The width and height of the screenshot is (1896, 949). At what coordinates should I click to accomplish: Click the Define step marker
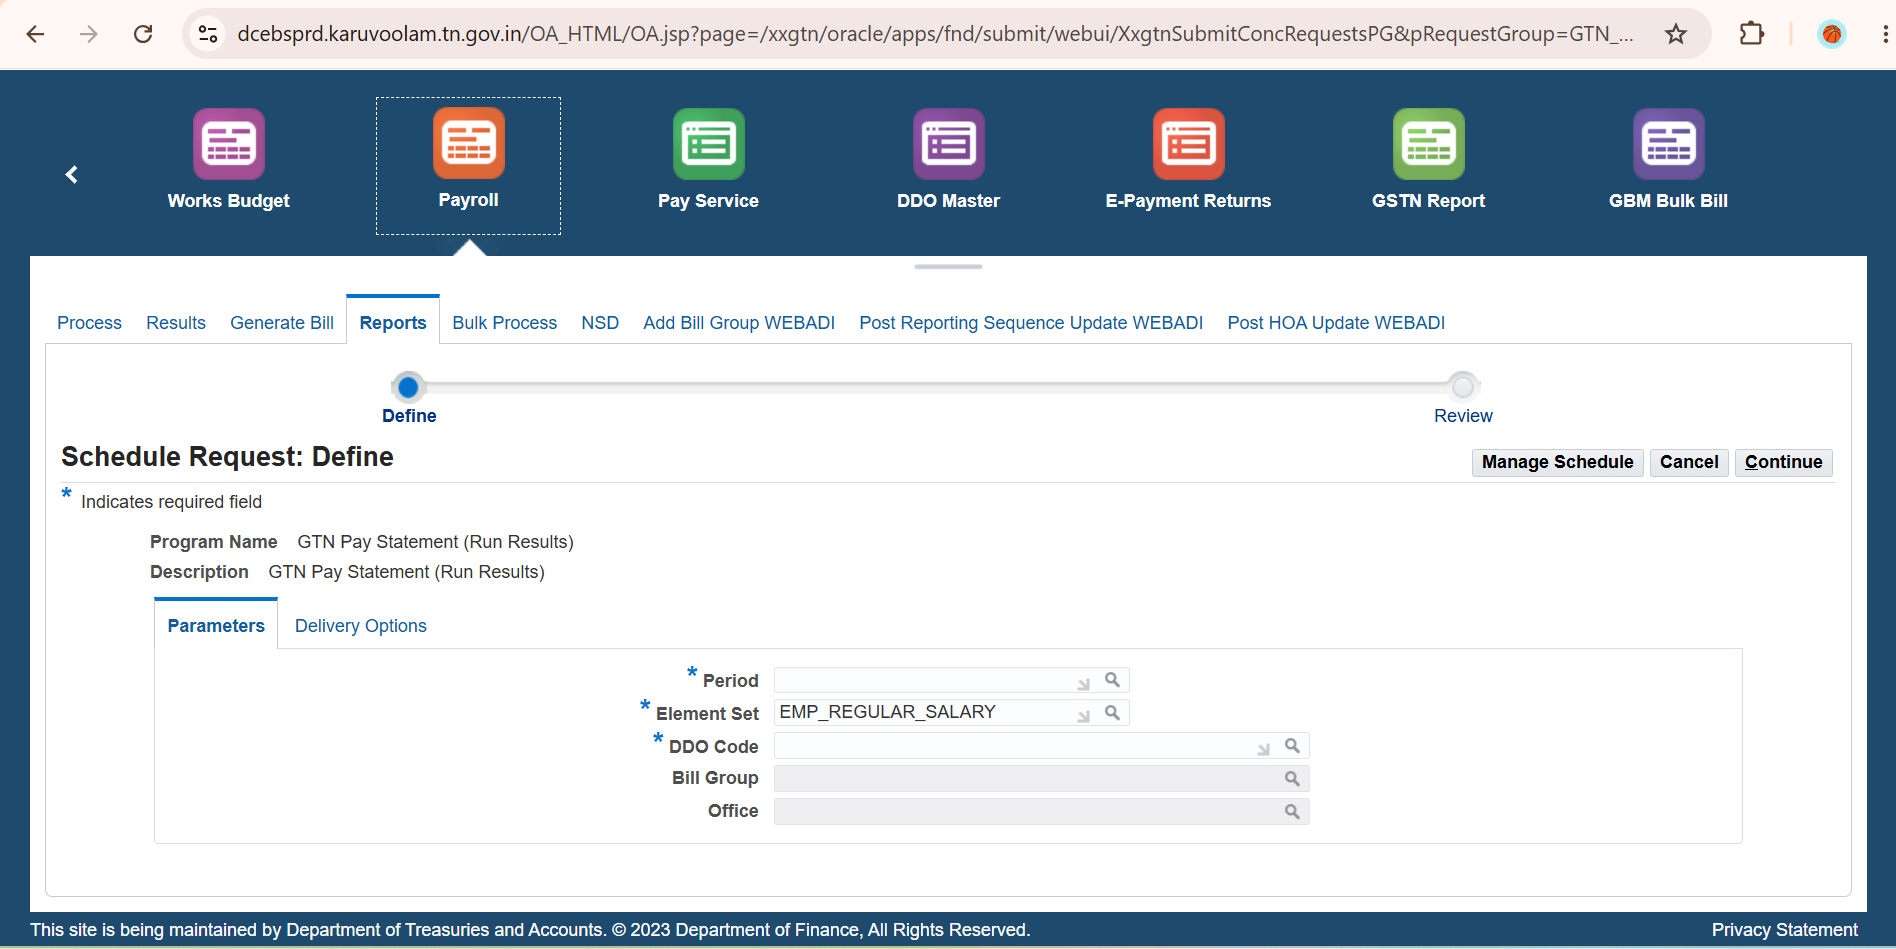408,387
